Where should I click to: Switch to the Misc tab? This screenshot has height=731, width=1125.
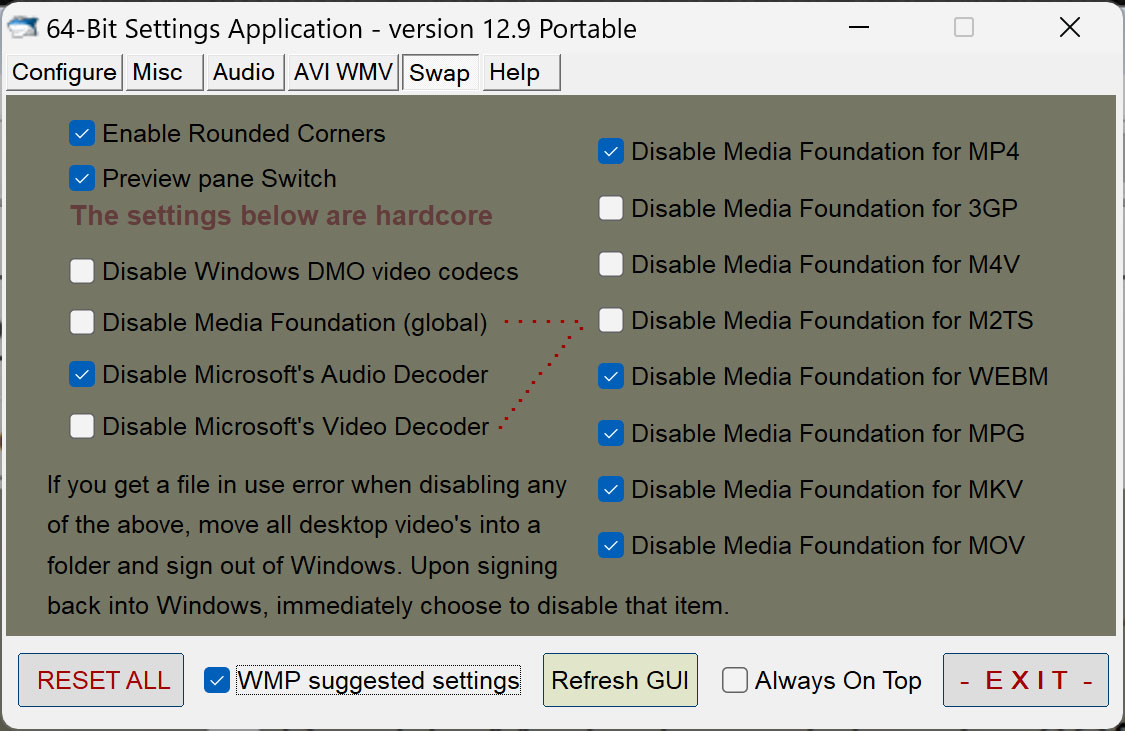tap(164, 72)
